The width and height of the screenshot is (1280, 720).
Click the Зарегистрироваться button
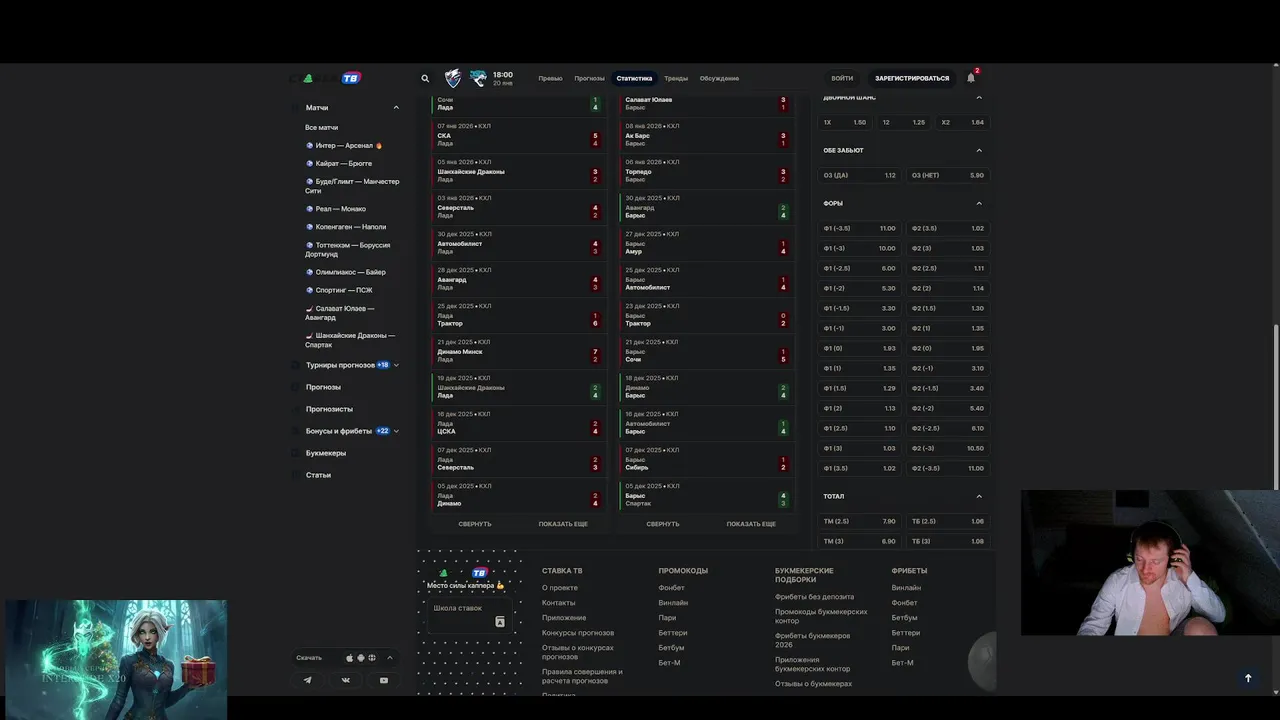(x=912, y=78)
